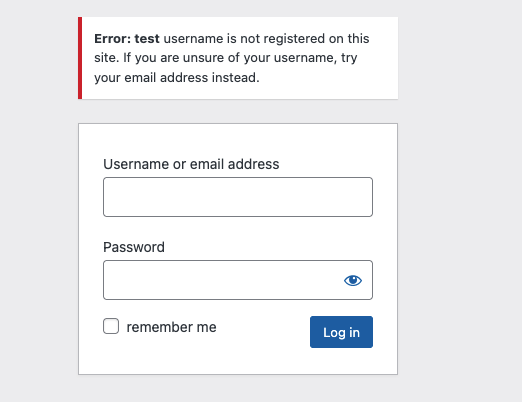
Task: Click the bold word "test" in error
Action: coord(147,39)
